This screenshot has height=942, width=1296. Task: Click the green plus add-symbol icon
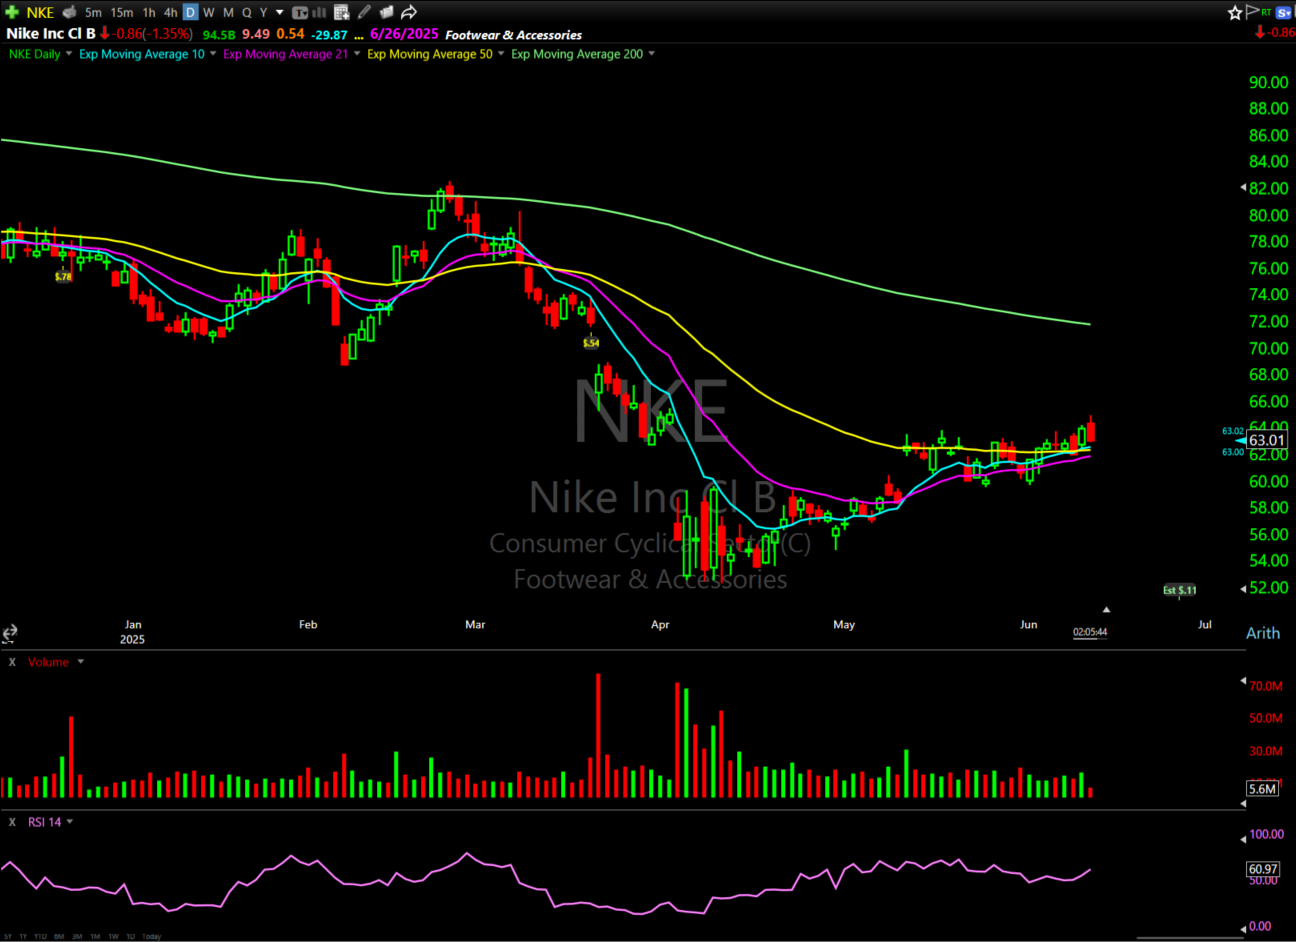tap(12, 12)
